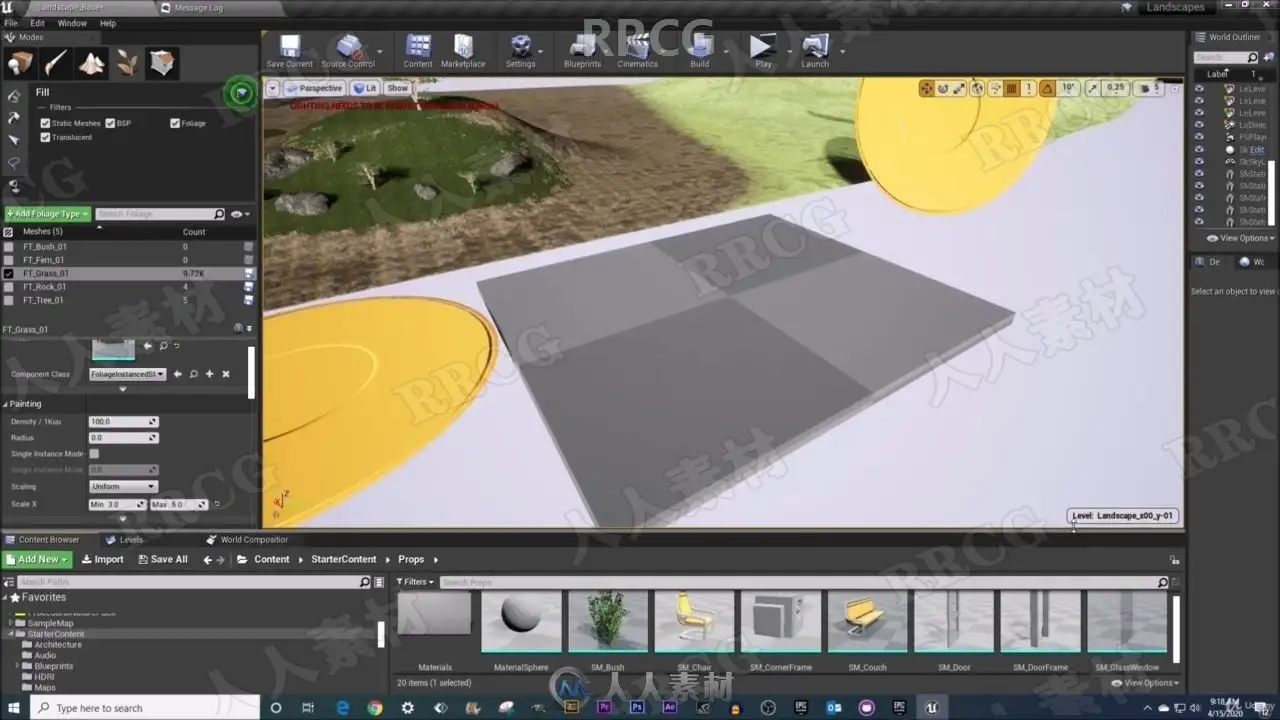
Task: Uncheck FT_Grass_01 foliage checkbox
Action: (x=9, y=273)
